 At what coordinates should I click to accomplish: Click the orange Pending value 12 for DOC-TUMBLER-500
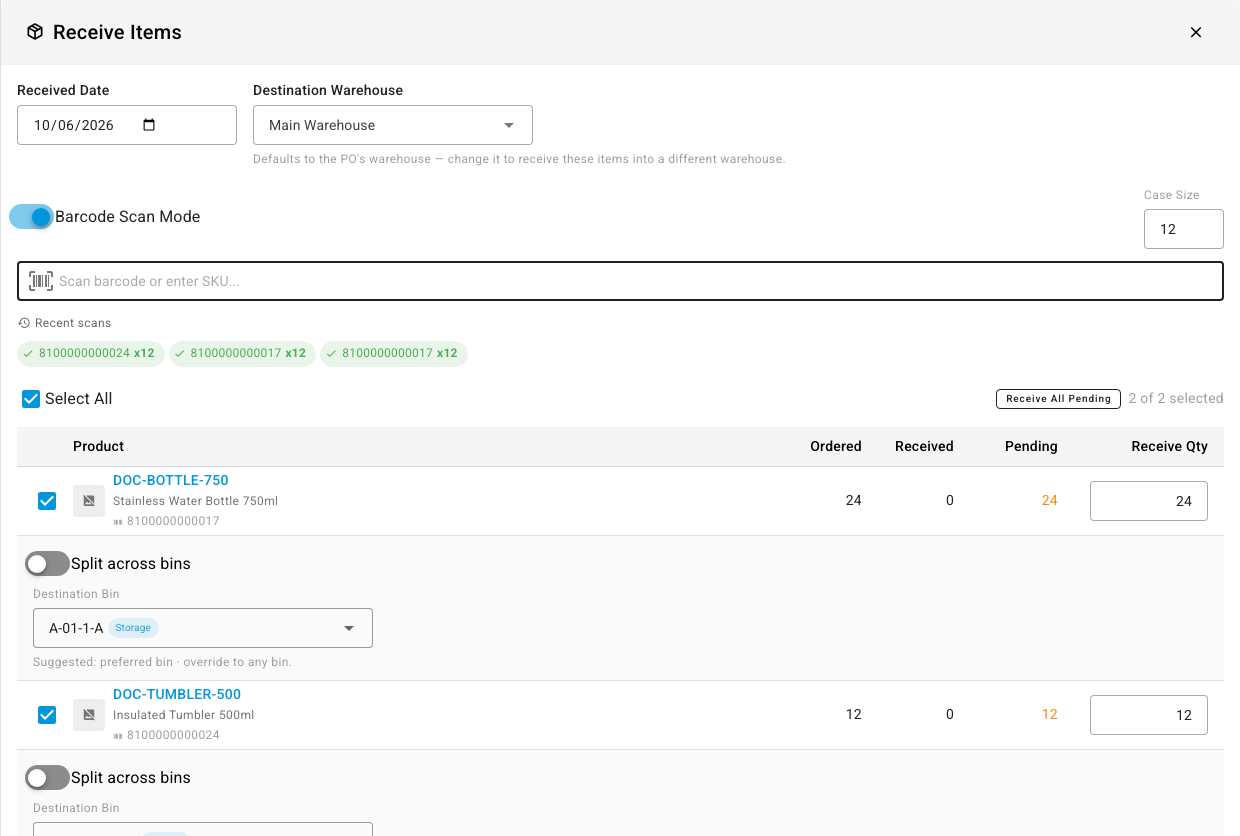tap(1049, 714)
